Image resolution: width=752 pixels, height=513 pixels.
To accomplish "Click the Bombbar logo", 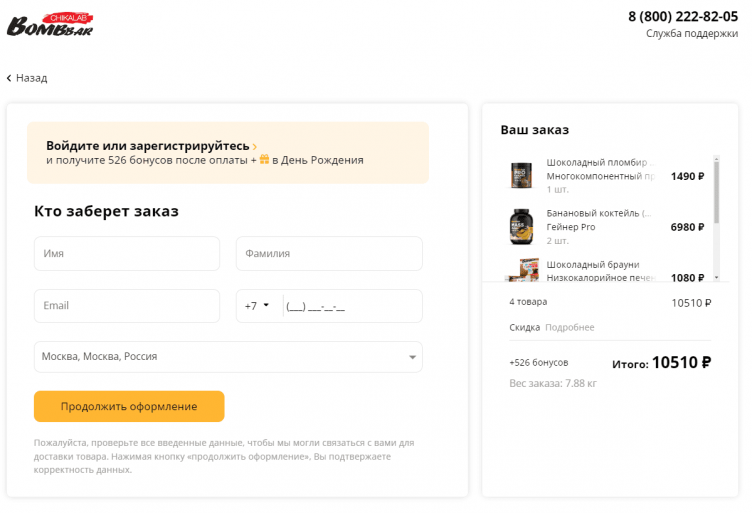I will [49, 24].
